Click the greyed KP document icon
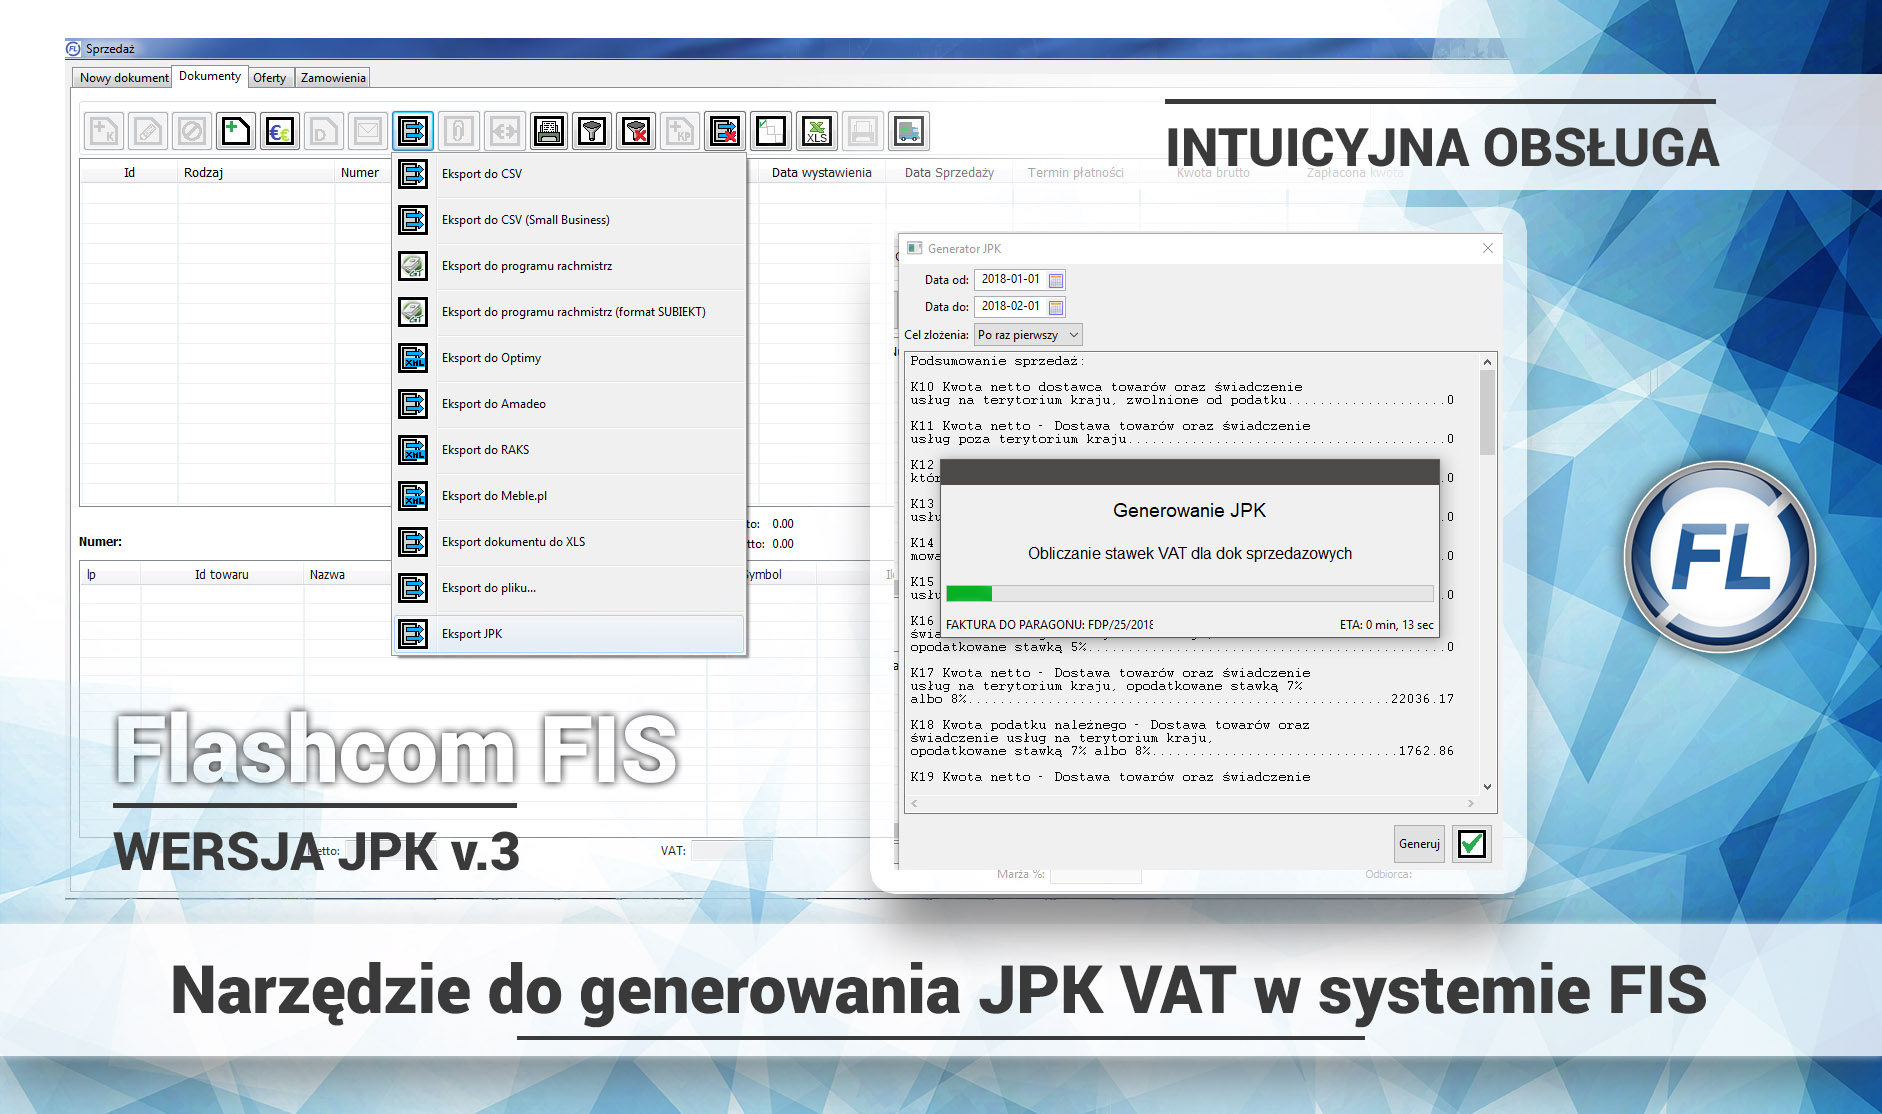This screenshot has height=1114, width=1882. point(680,131)
